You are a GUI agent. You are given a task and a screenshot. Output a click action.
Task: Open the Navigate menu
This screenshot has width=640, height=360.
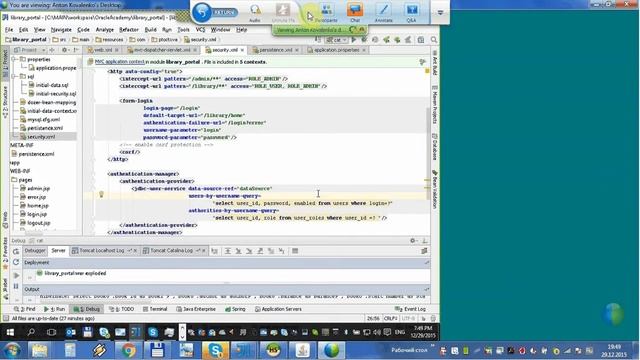click(x=61, y=30)
